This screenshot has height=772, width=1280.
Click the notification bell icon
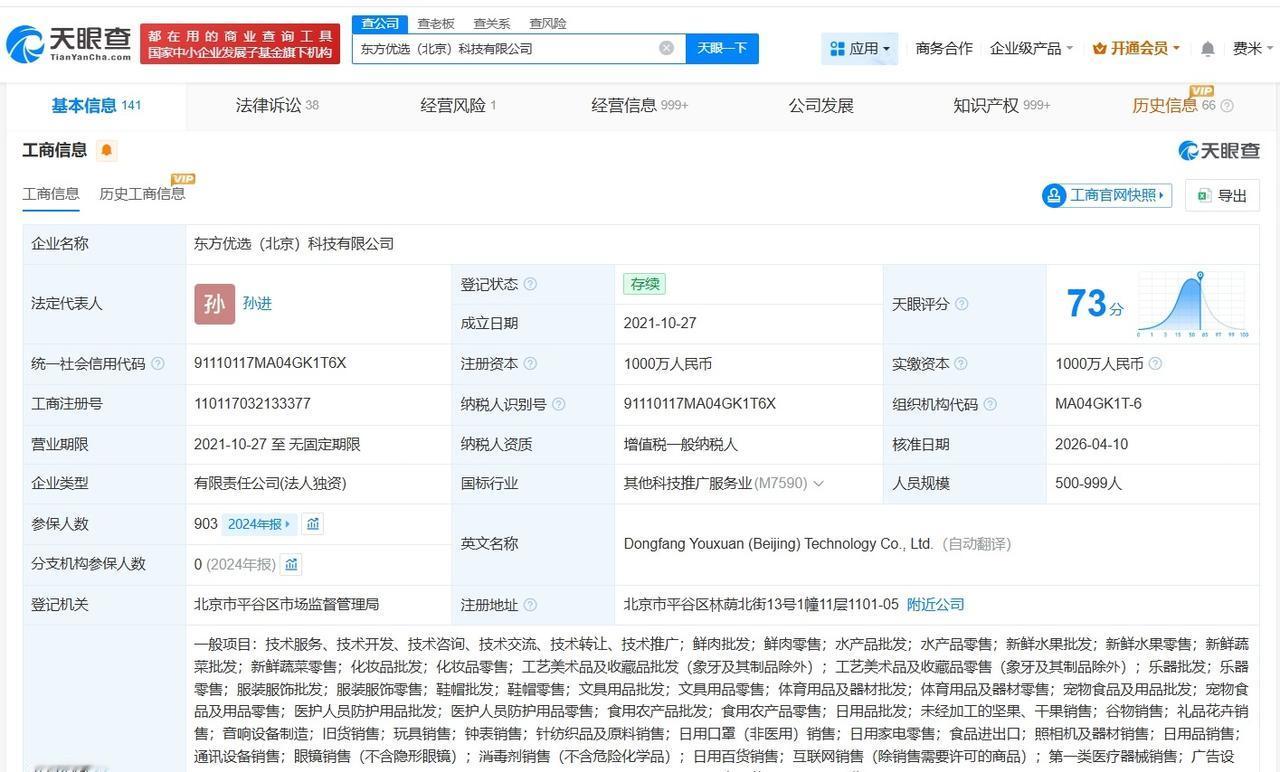1206,47
